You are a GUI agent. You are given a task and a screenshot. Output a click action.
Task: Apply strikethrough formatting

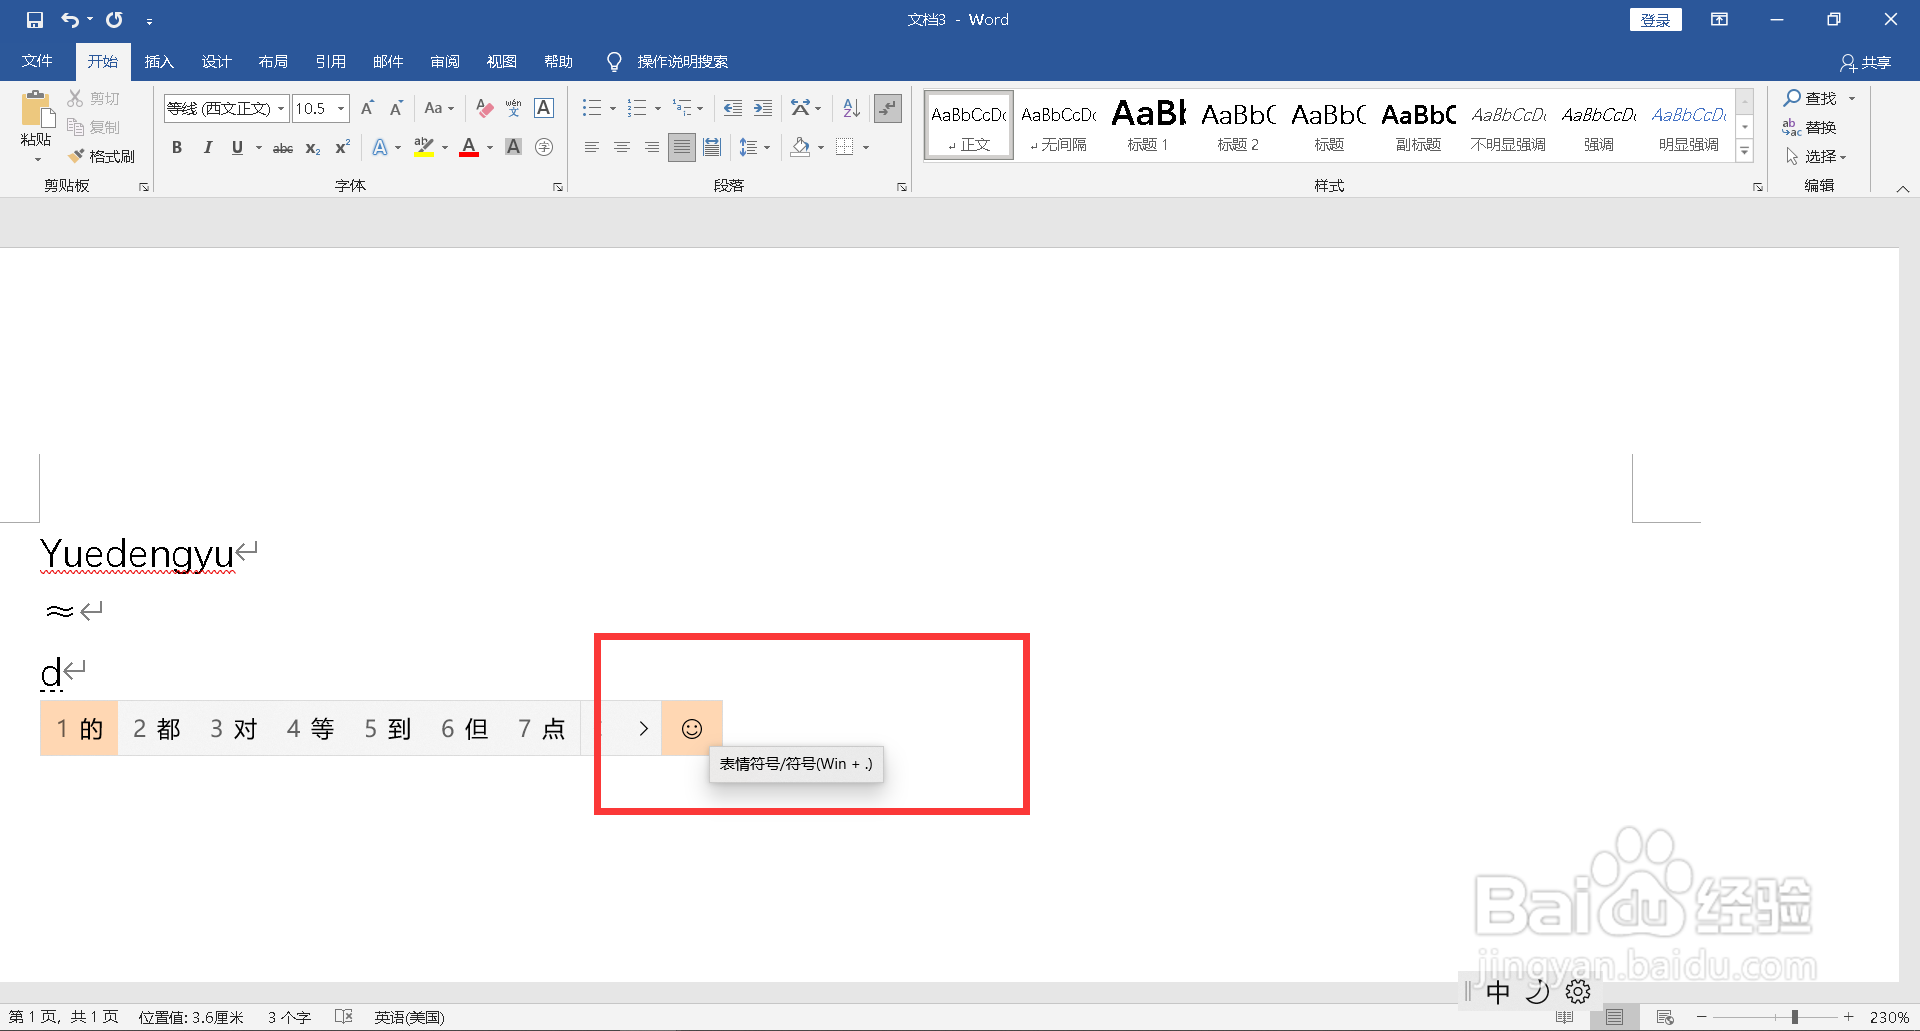283,148
